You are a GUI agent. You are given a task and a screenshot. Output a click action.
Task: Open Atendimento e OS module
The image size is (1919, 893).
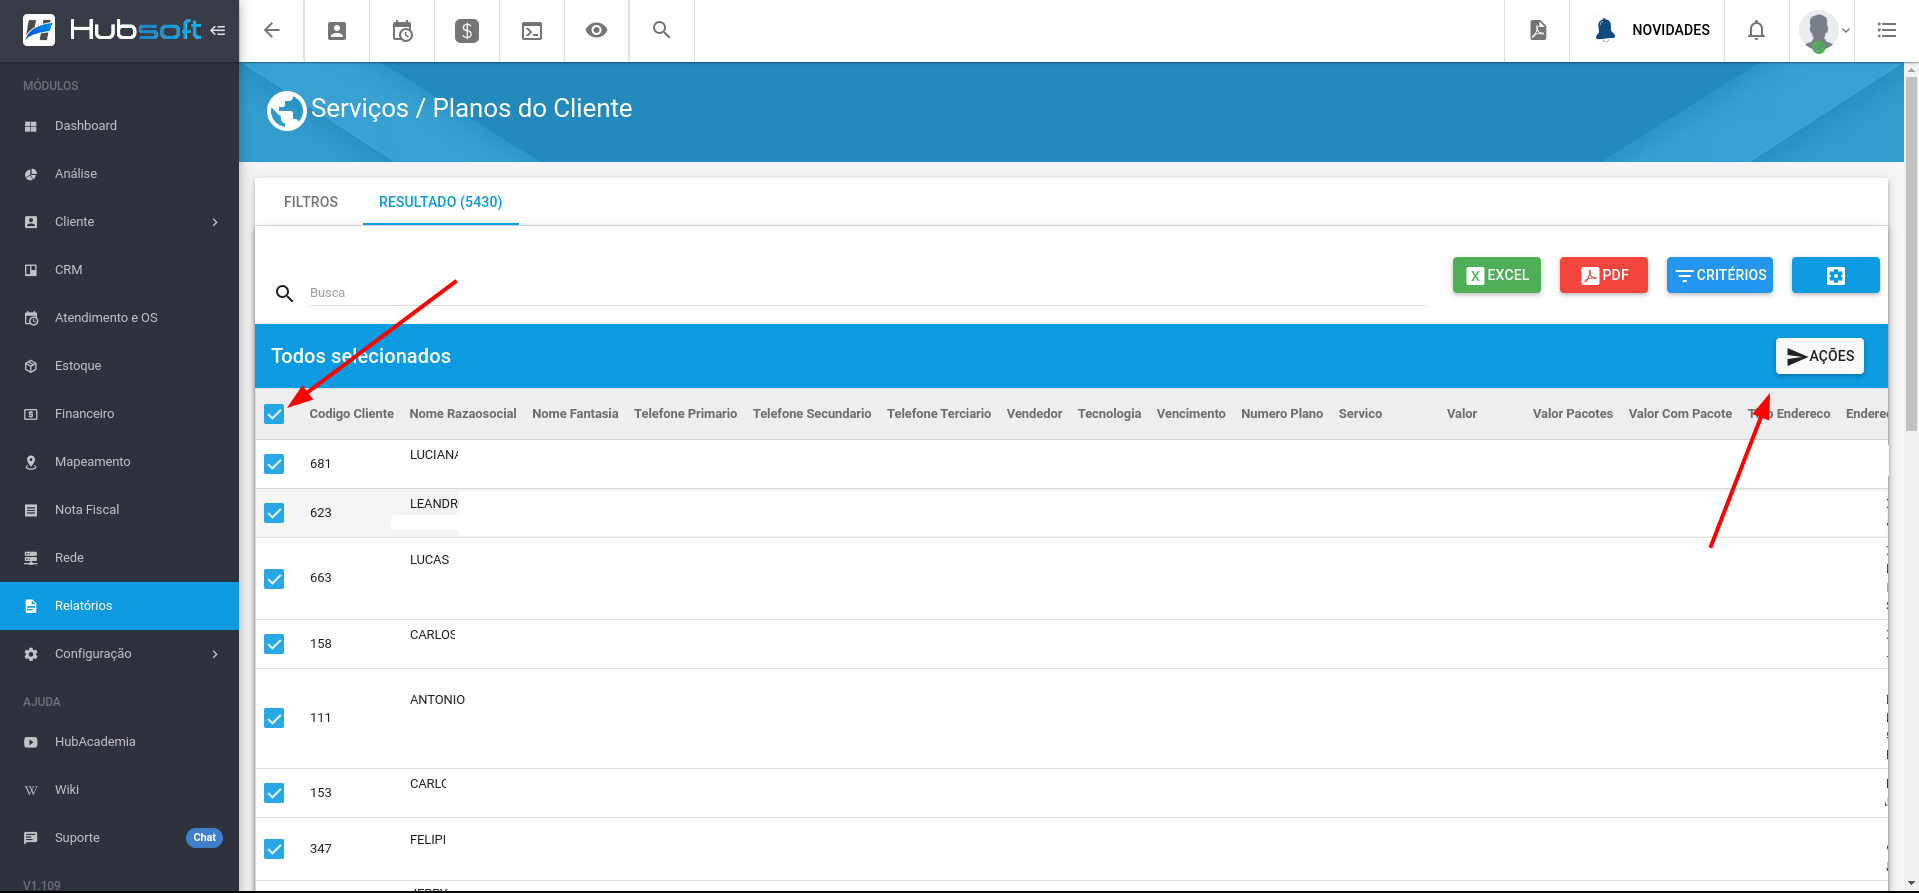pyautogui.click(x=119, y=318)
